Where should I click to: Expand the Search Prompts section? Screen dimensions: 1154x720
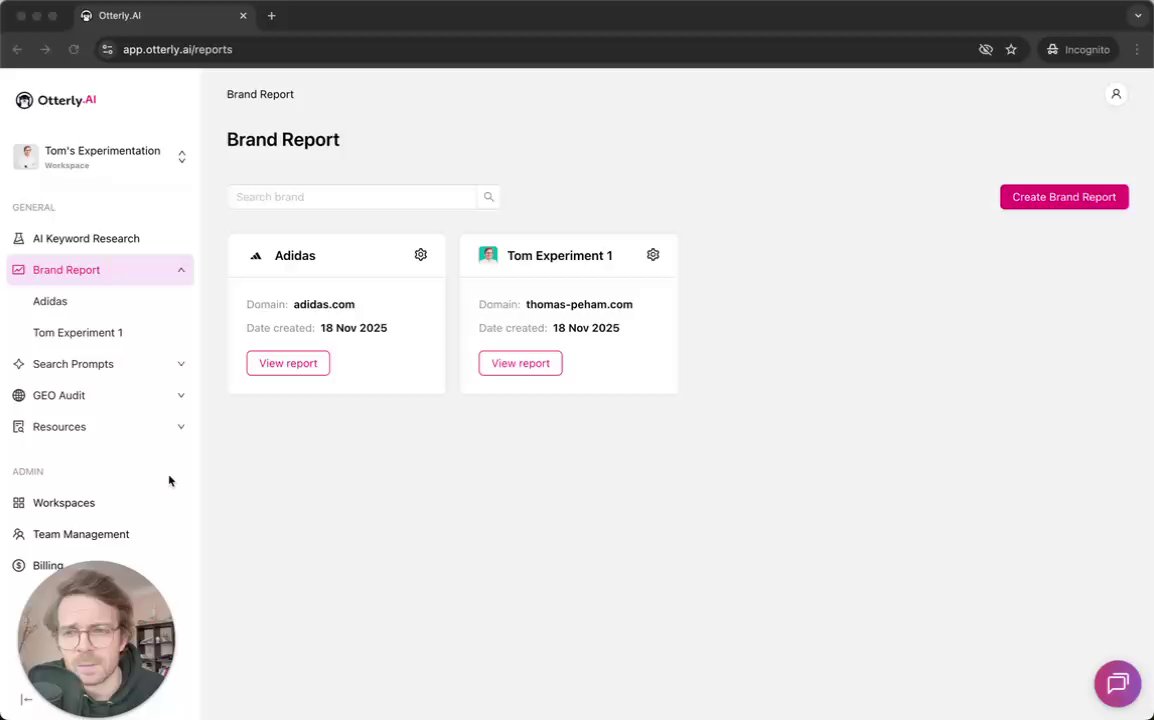[181, 364]
